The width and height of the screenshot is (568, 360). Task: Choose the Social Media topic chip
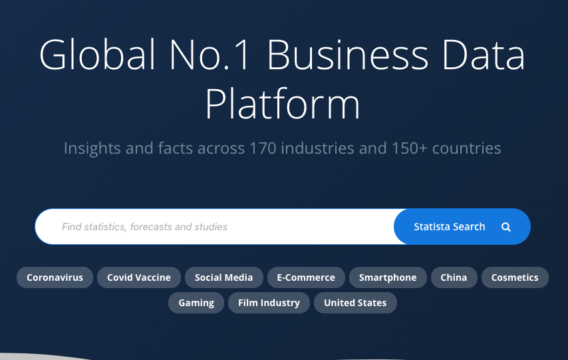tap(224, 277)
